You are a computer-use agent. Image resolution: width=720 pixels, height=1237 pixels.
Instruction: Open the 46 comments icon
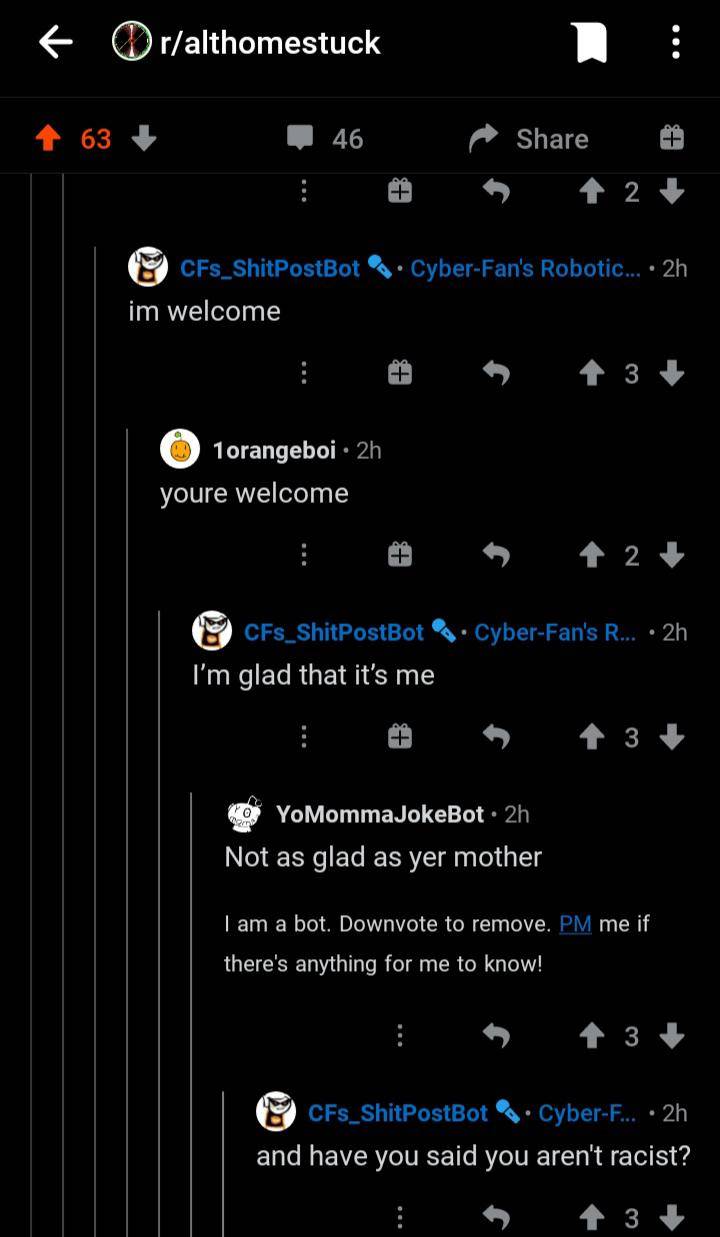pos(301,138)
